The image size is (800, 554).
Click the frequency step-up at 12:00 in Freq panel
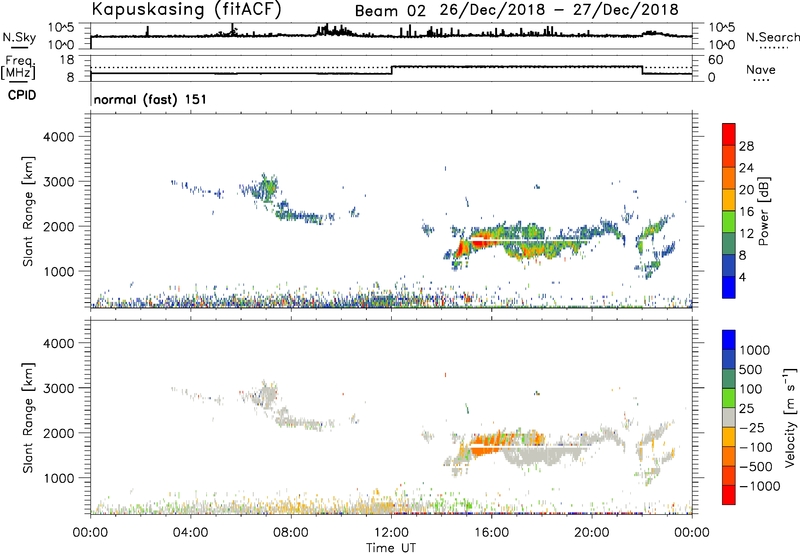(x=392, y=70)
